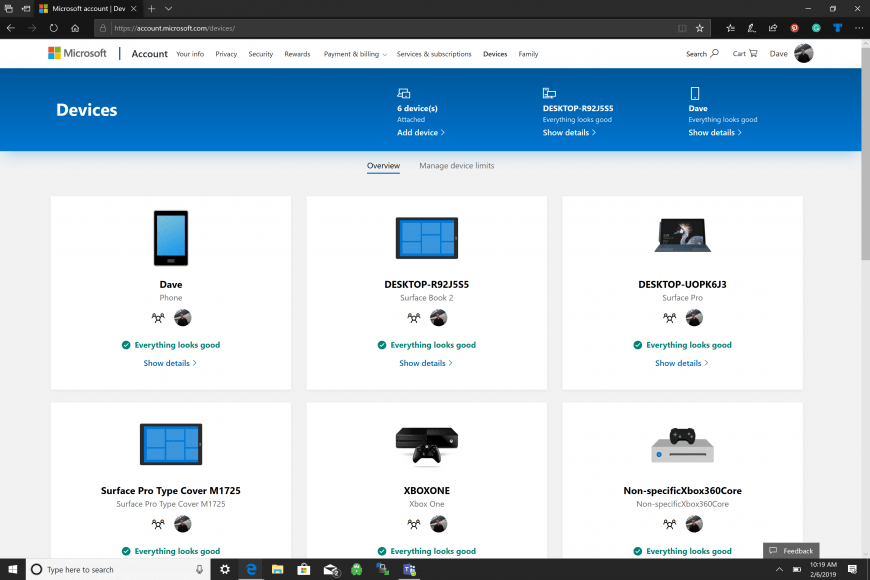Open the Edge browser taskbar icon
This screenshot has height=580, width=870.
point(251,569)
